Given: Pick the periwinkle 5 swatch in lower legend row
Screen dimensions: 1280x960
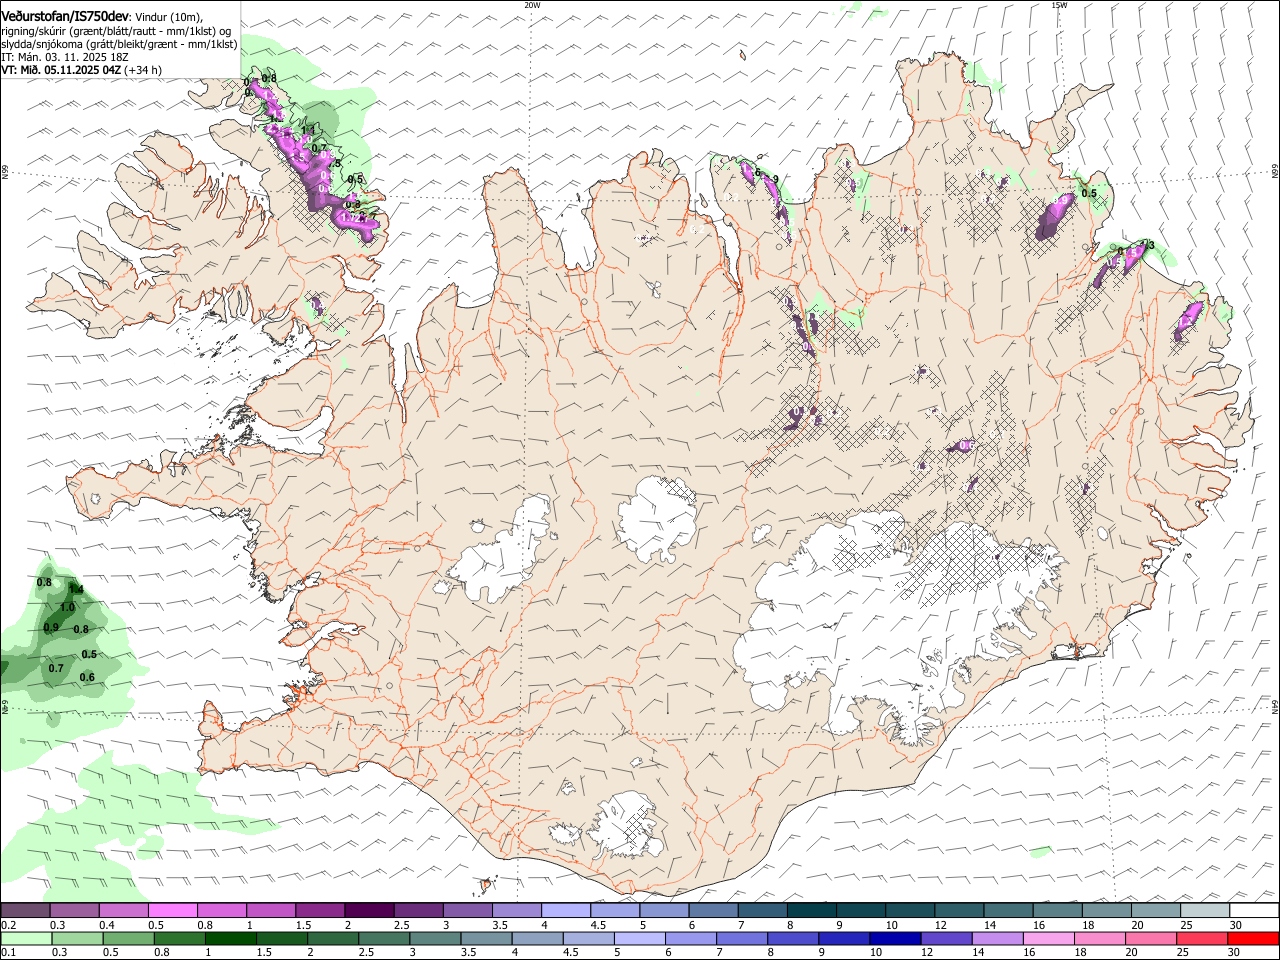Looking at the screenshot, I should [640, 939].
